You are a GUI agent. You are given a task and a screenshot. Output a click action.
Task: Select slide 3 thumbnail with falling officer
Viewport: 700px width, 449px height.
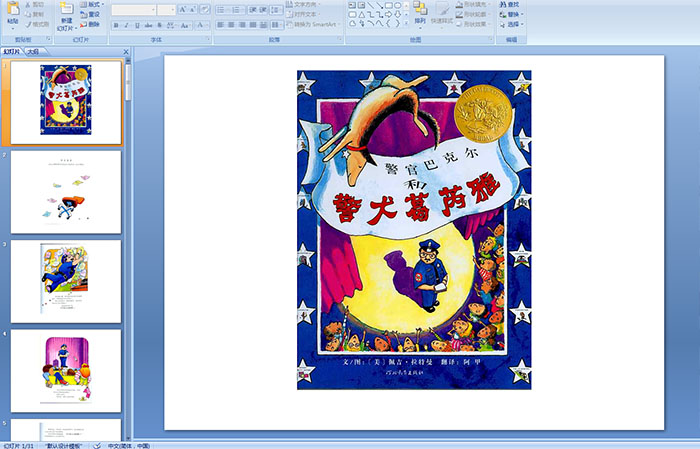click(66, 281)
